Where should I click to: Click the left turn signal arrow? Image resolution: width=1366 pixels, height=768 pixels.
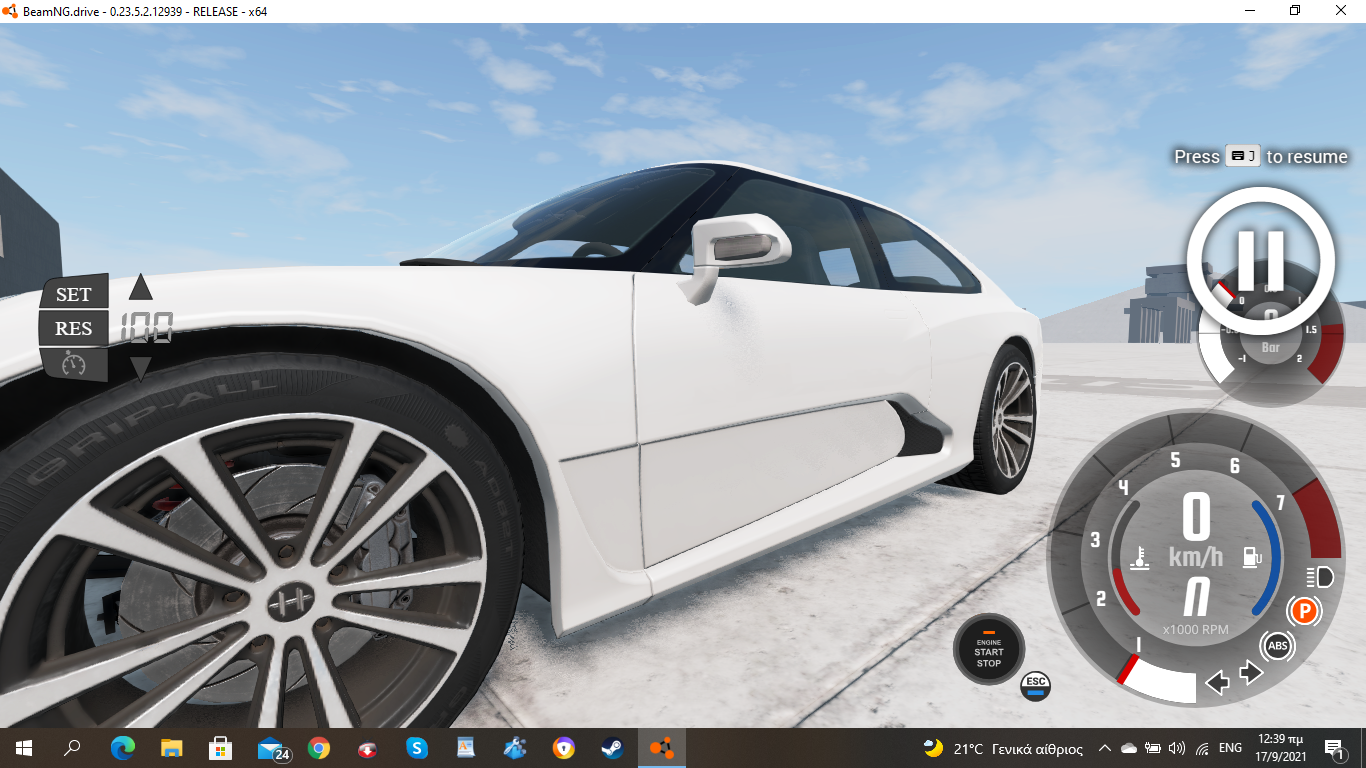1217,683
